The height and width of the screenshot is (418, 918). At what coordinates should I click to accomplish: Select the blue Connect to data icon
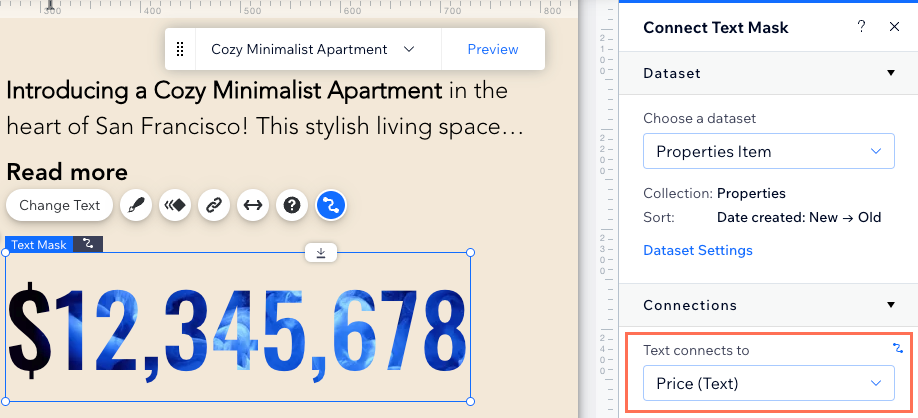[x=331, y=205]
